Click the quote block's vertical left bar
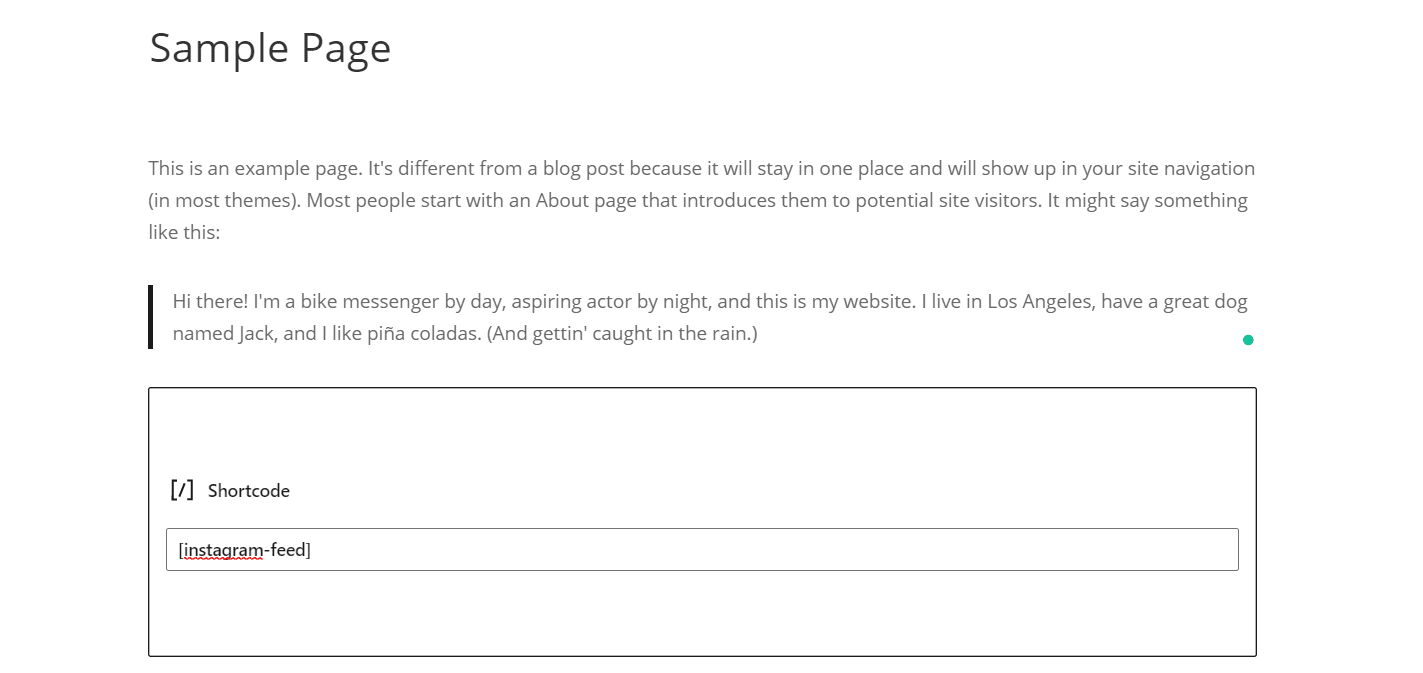 click(x=150, y=317)
